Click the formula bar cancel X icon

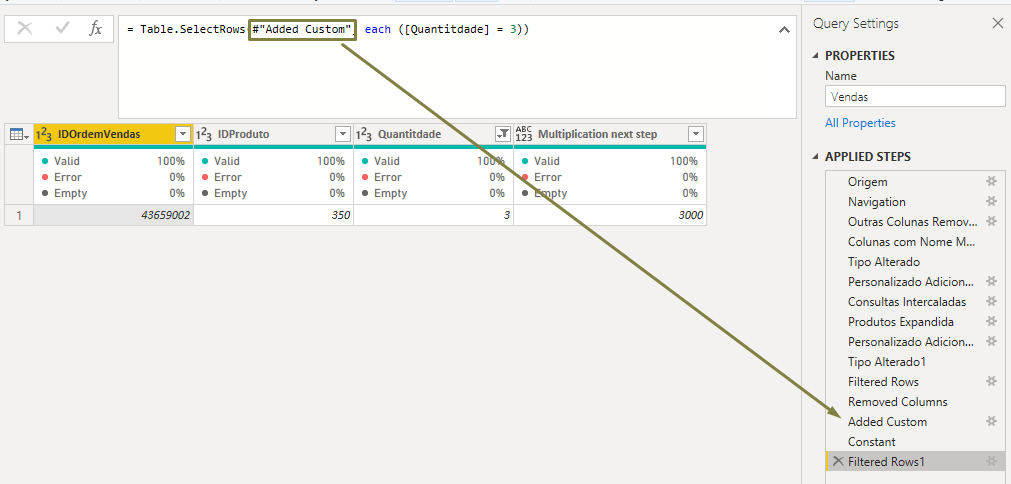pyautogui.click(x=25, y=29)
